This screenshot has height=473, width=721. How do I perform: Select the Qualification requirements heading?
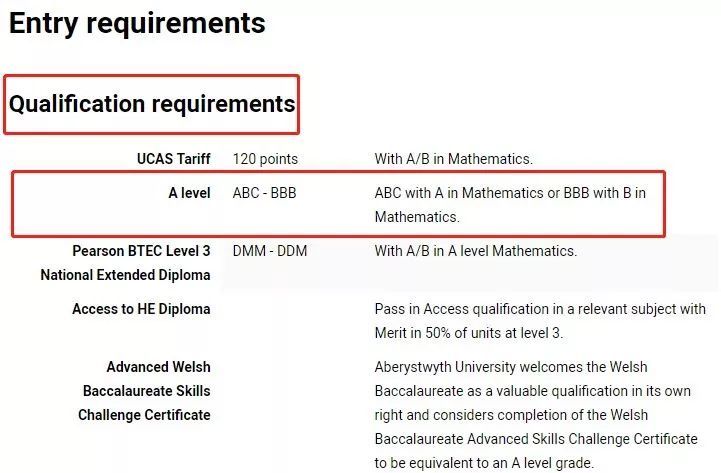pos(152,104)
